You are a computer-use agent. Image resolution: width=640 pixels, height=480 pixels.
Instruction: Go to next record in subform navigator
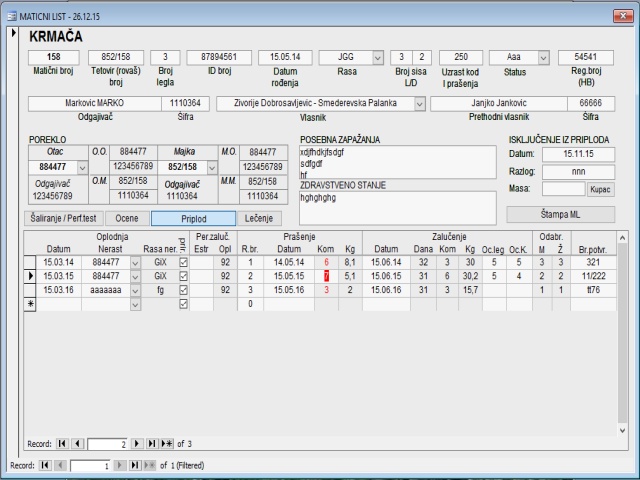coord(139,441)
